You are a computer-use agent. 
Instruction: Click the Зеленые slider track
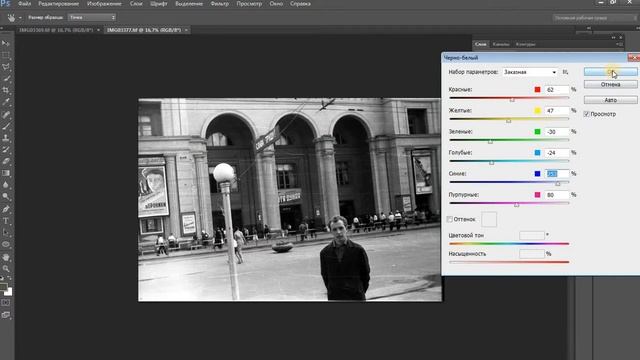509,140
